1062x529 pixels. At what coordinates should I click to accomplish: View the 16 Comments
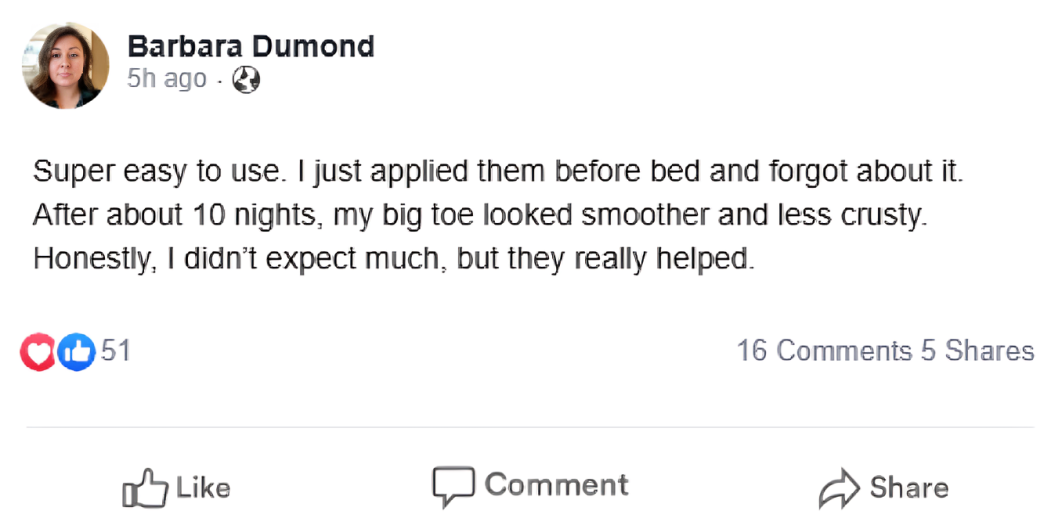click(824, 351)
